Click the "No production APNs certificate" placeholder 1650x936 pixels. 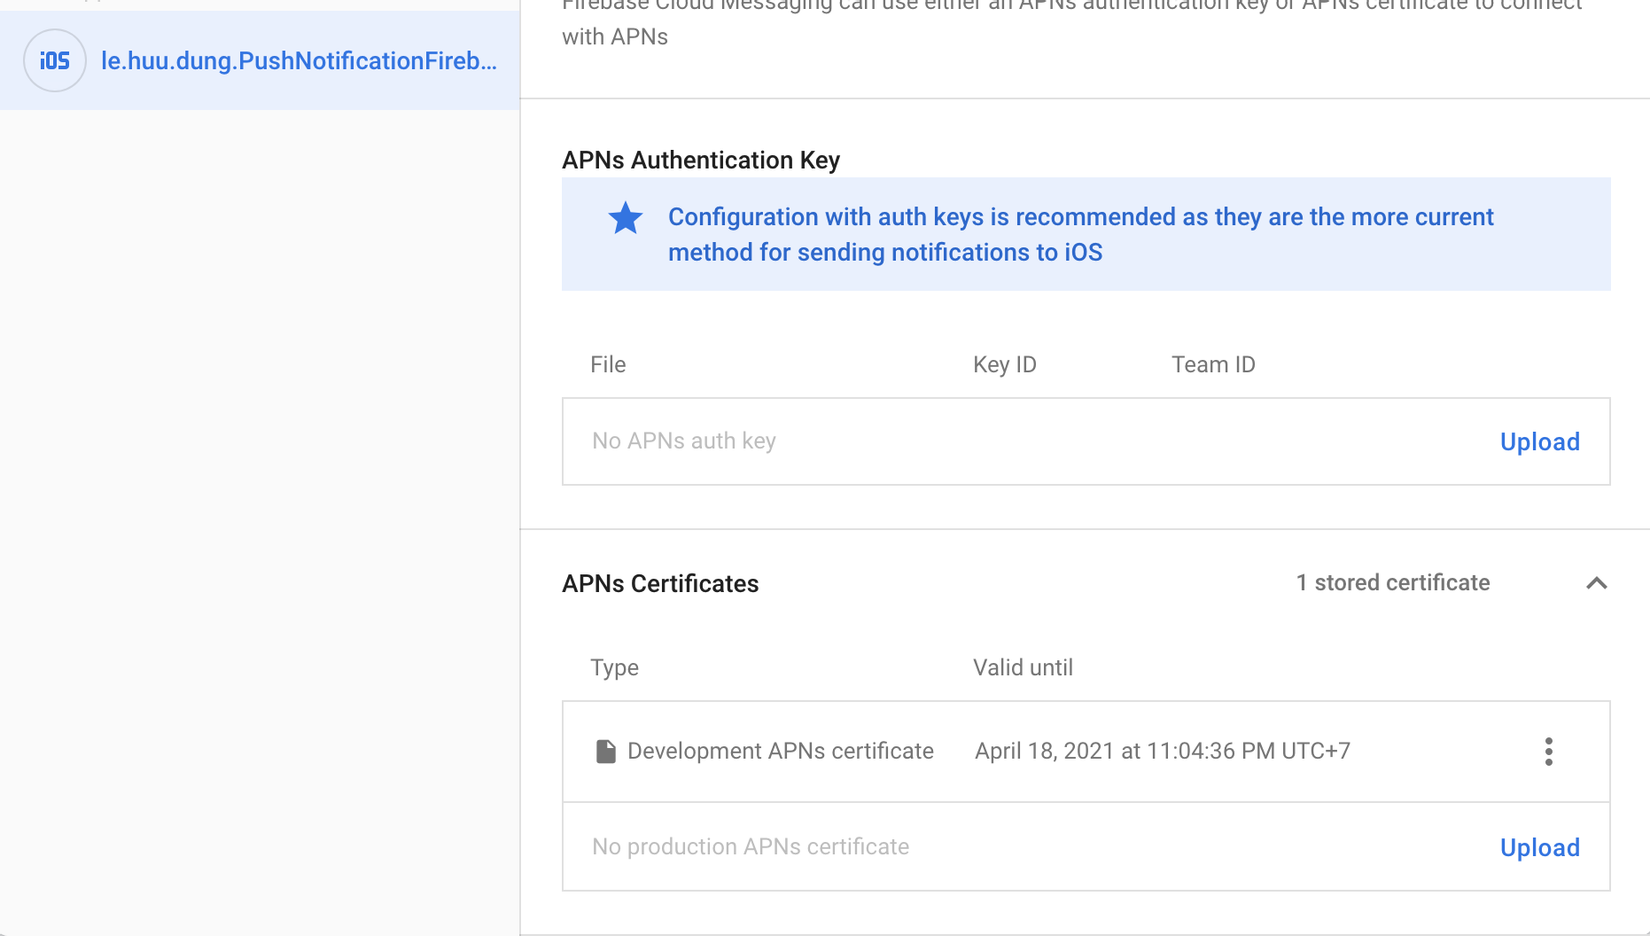pyautogui.click(x=750, y=847)
